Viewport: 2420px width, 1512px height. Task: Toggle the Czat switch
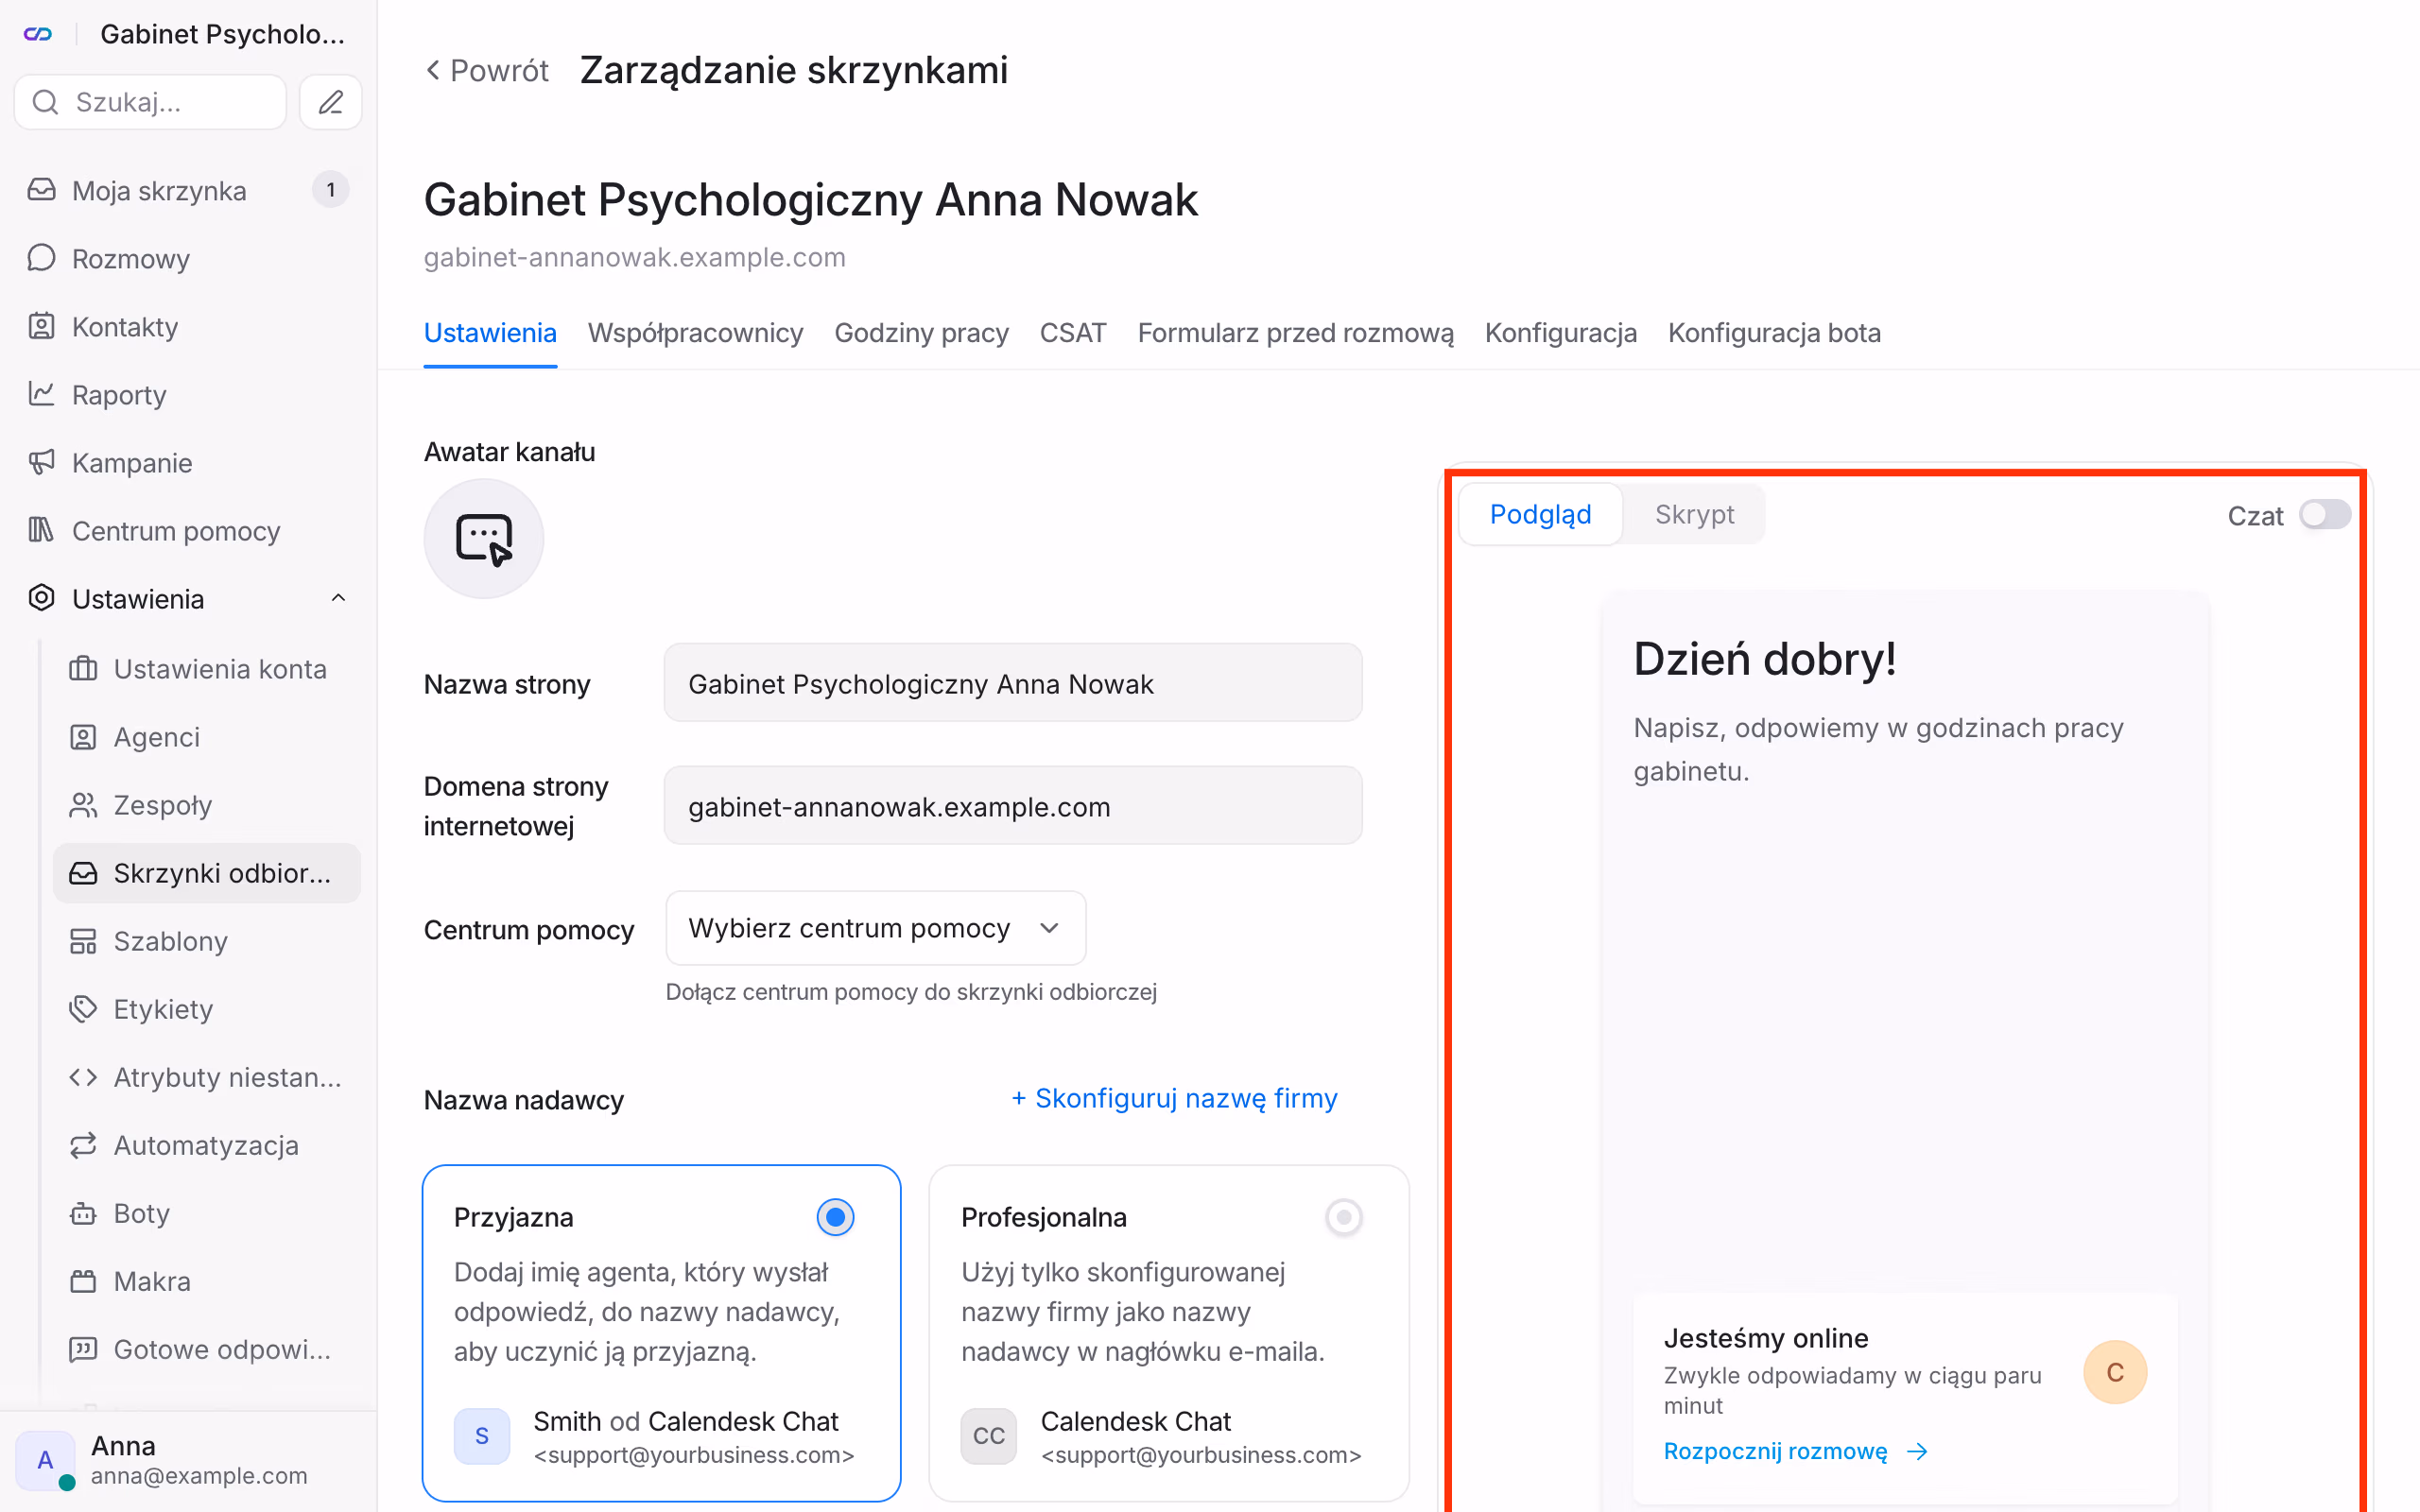click(x=2324, y=515)
